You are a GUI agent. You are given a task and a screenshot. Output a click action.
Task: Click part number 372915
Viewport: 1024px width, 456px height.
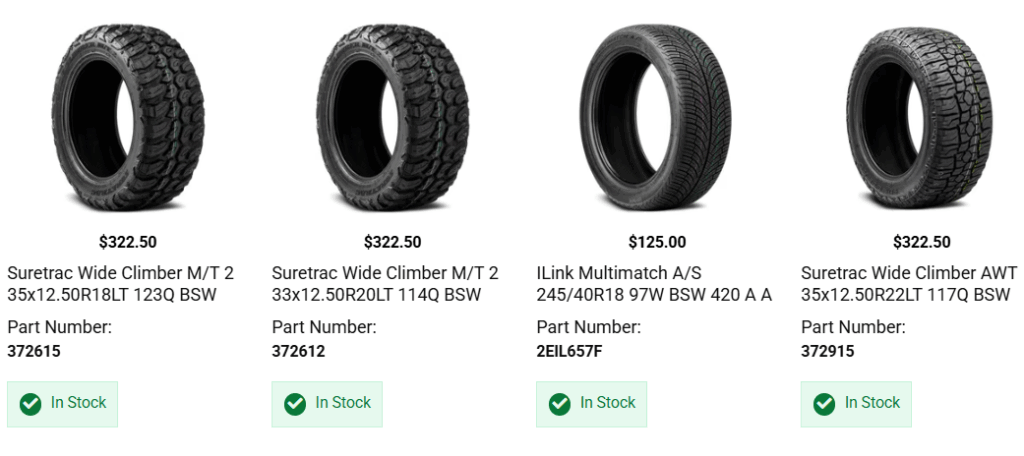(828, 351)
